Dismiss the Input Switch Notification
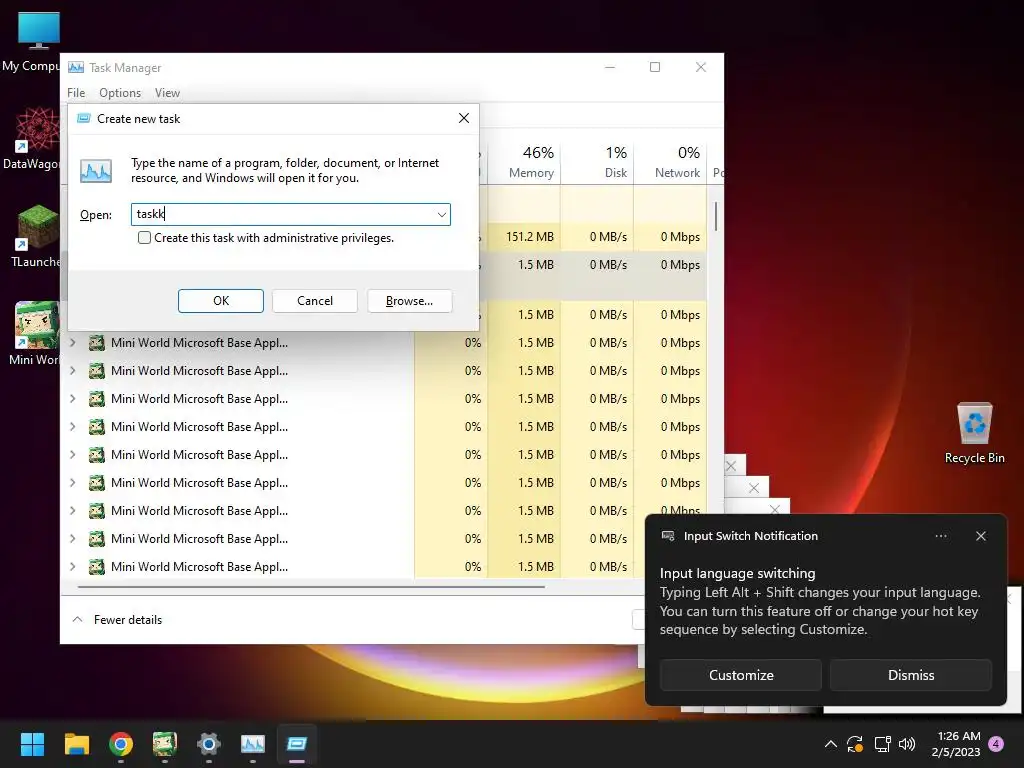 (910, 675)
